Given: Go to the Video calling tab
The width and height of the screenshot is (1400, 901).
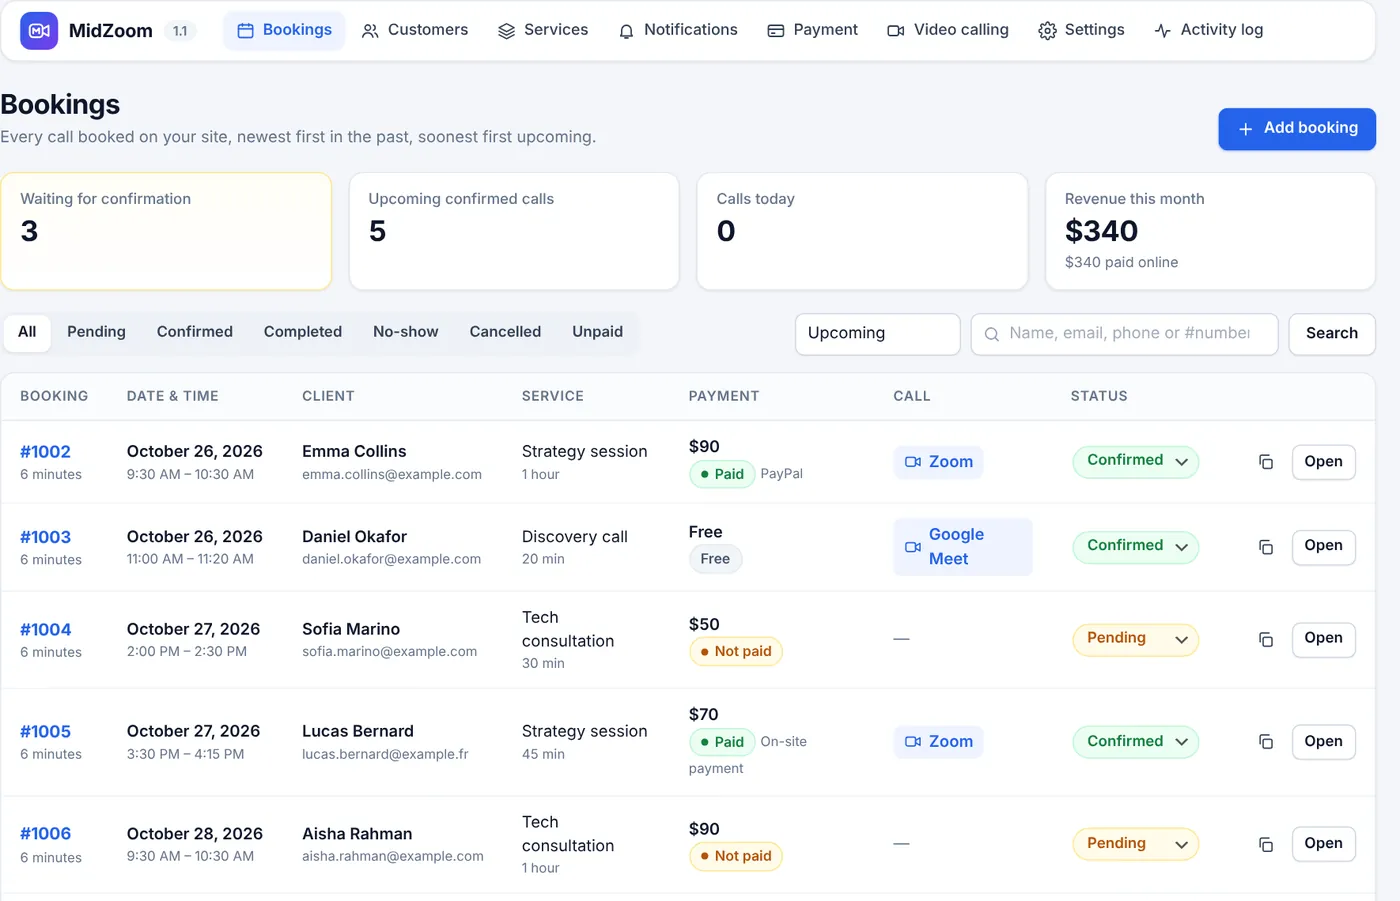Looking at the screenshot, I should pyautogui.click(x=948, y=30).
